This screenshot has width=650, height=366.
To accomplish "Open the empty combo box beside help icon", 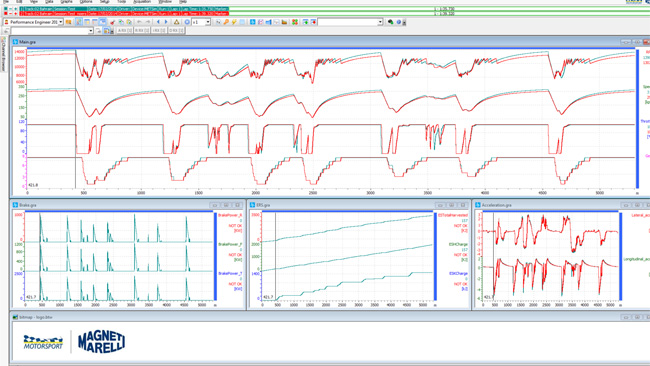I will pos(350,22).
